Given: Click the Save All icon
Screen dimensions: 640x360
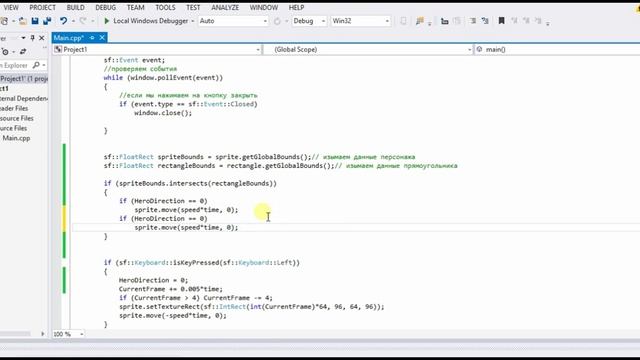Looking at the screenshot, I should click(x=47, y=21).
